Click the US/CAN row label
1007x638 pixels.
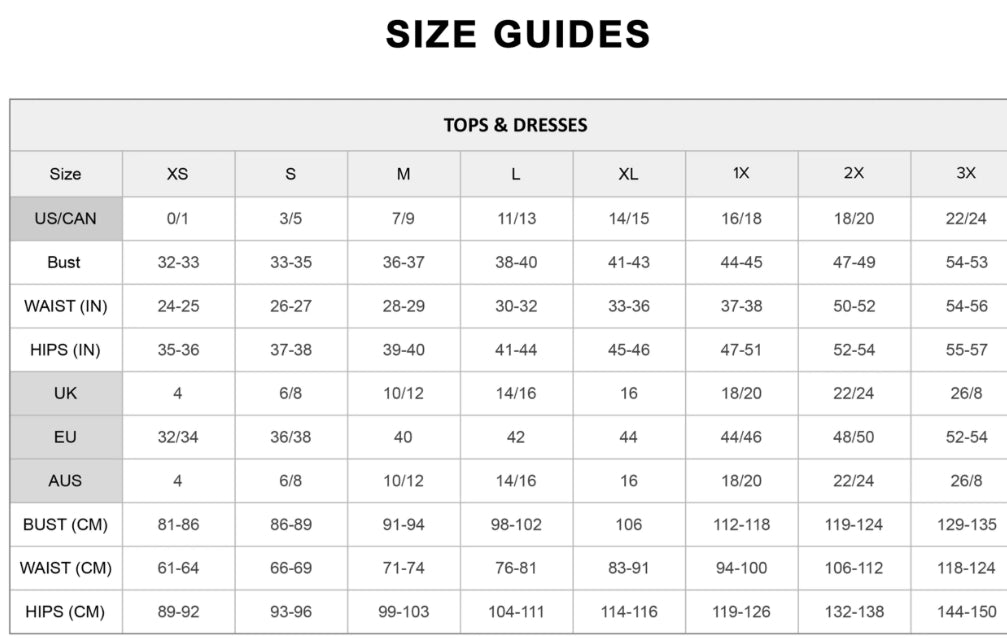(65, 218)
